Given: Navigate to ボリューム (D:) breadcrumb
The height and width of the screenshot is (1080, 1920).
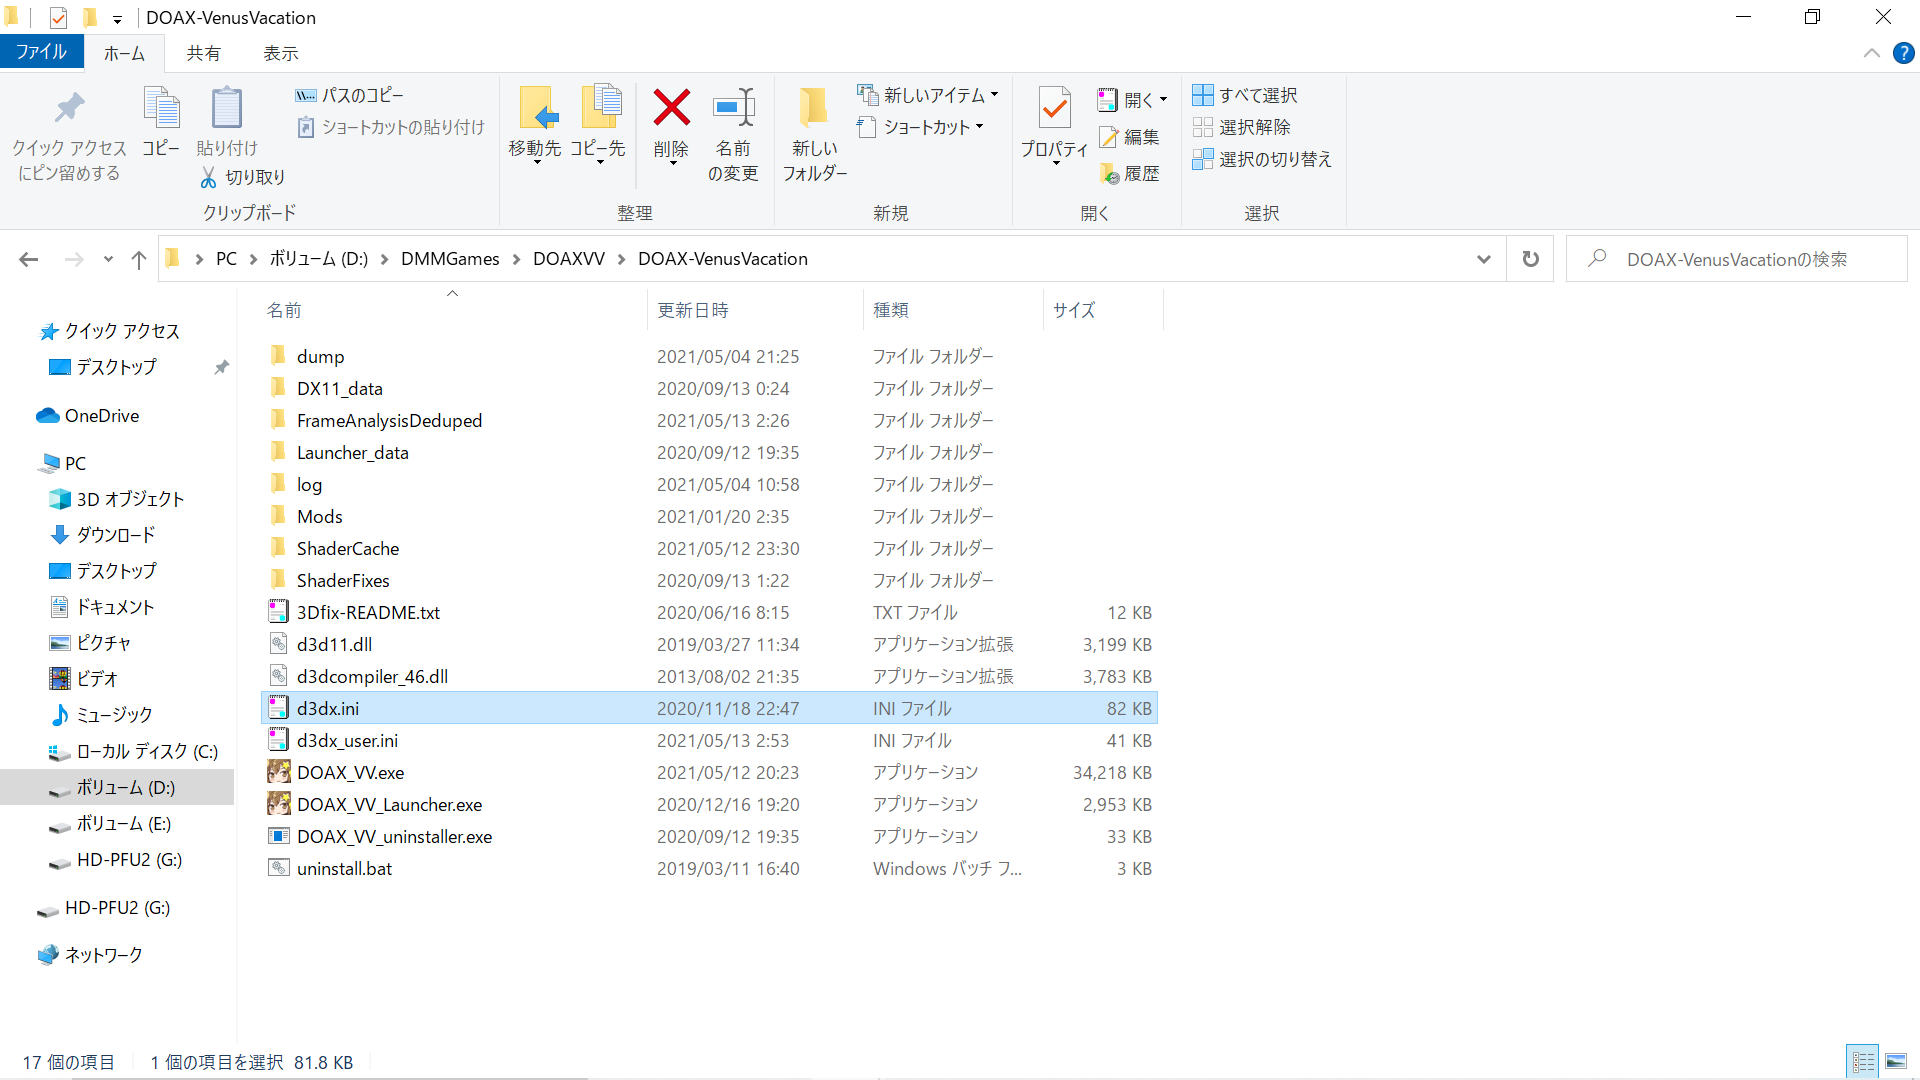Looking at the screenshot, I should point(318,259).
